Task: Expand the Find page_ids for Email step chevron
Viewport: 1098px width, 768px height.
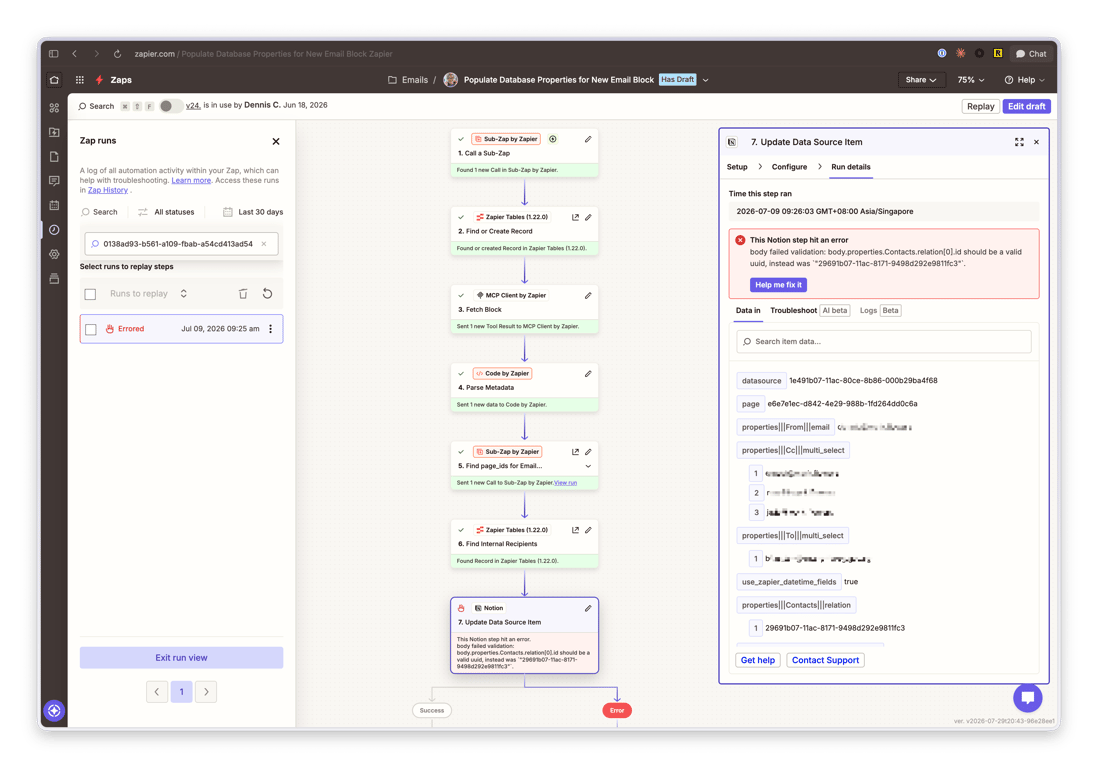Action: pyautogui.click(x=588, y=466)
